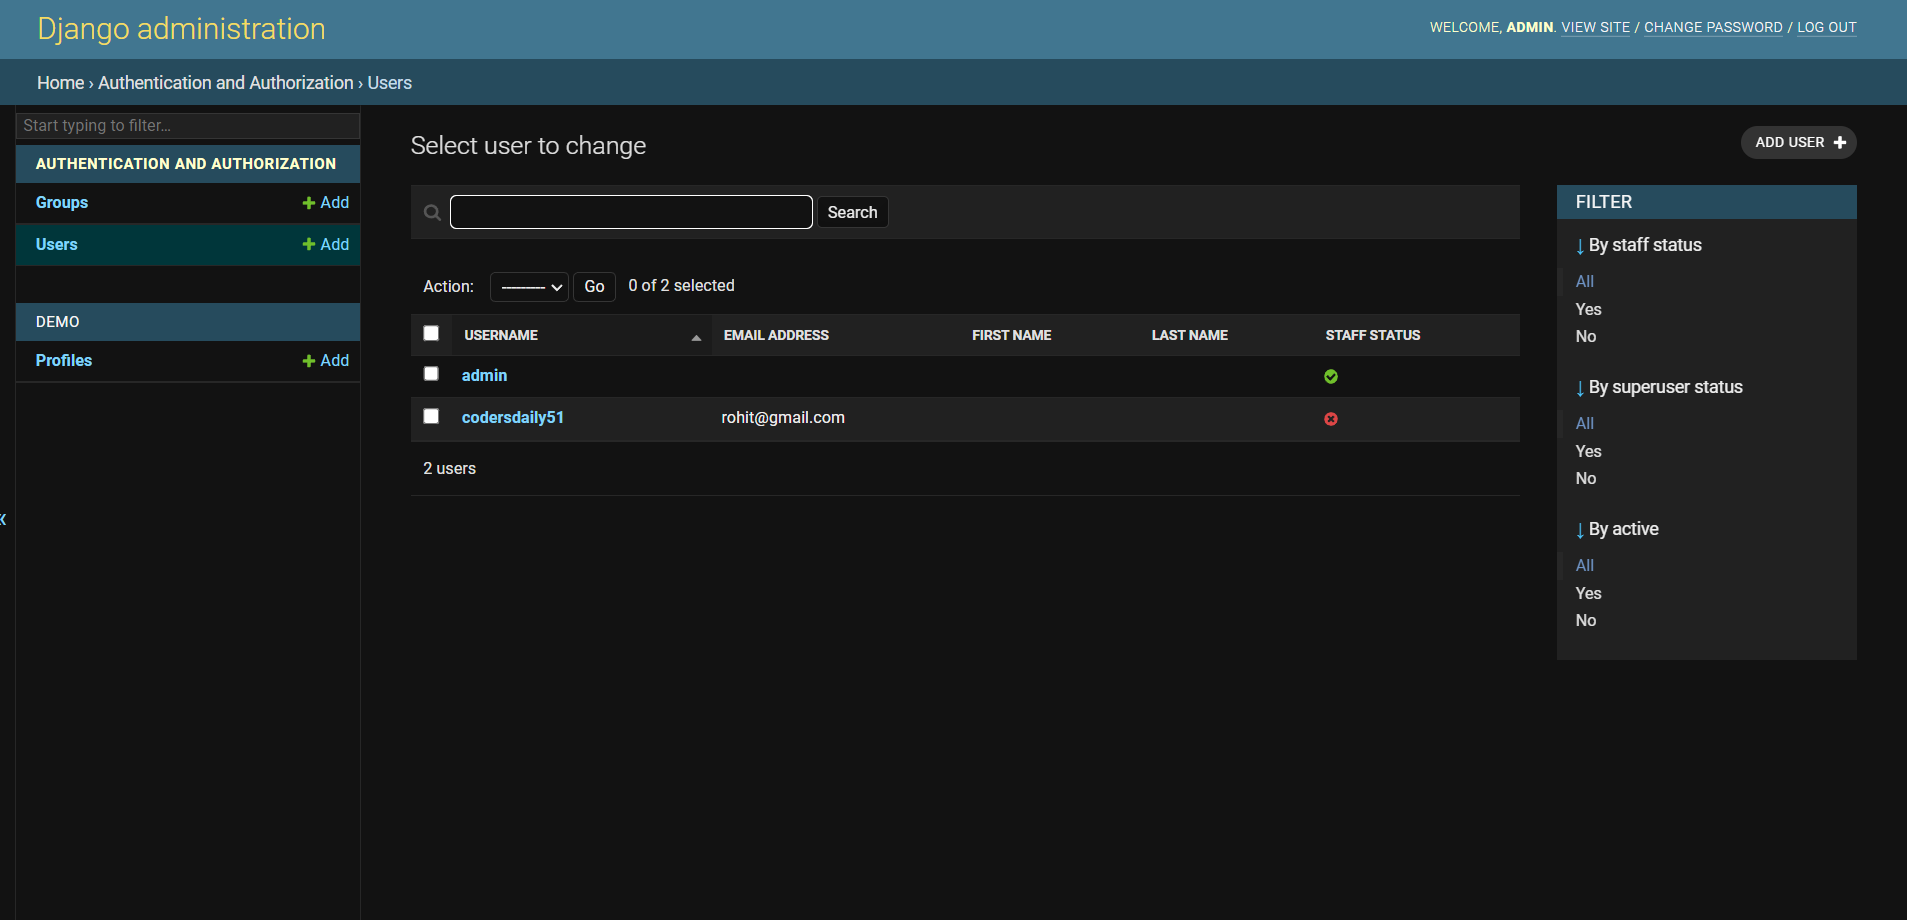This screenshot has height=920, width=1907.
Task: Open the Action dropdown menu
Action: (x=529, y=287)
